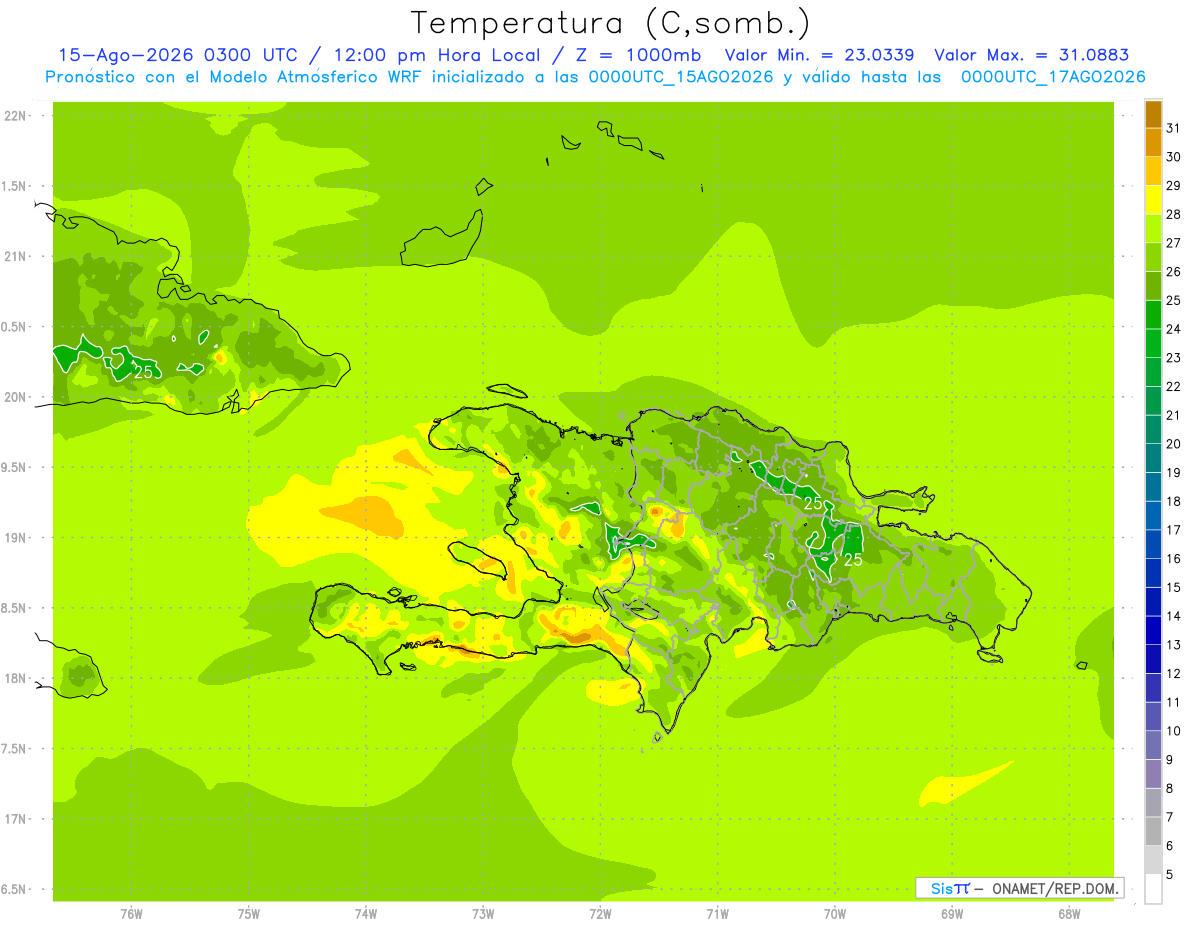The width and height of the screenshot is (1200, 927).
Task: Click the 17N latitude axis label
Action: click(x=15, y=819)
